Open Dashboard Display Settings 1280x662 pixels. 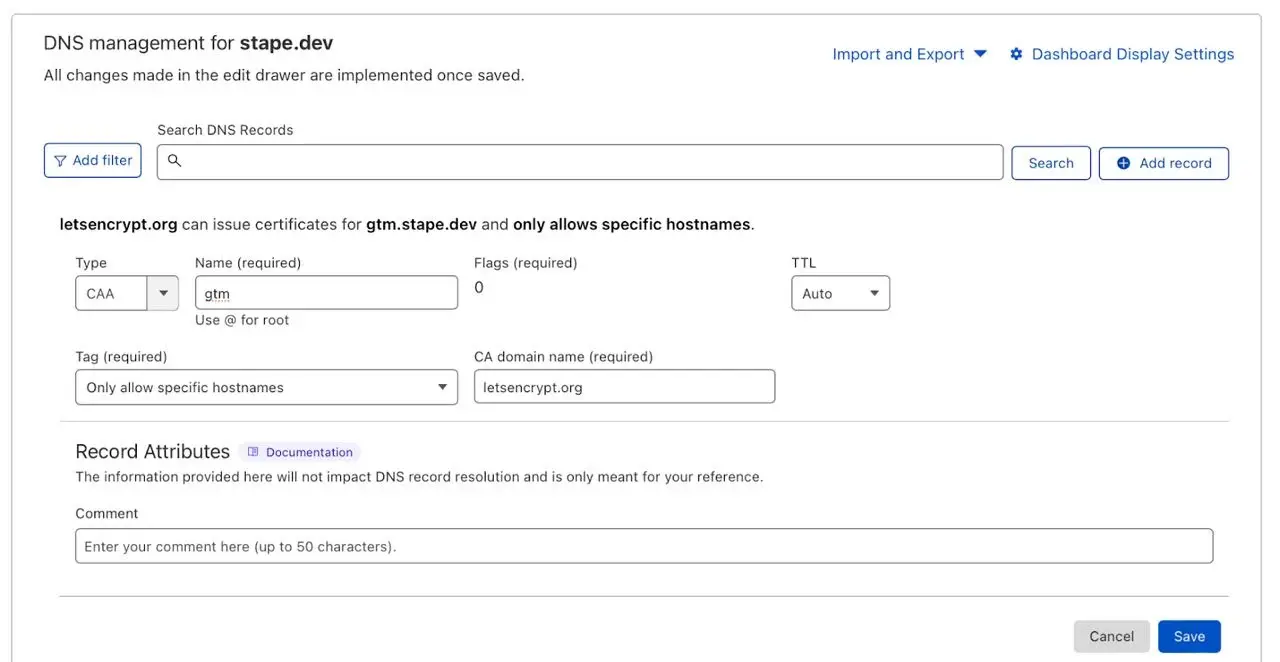(x=1121, y=54)
